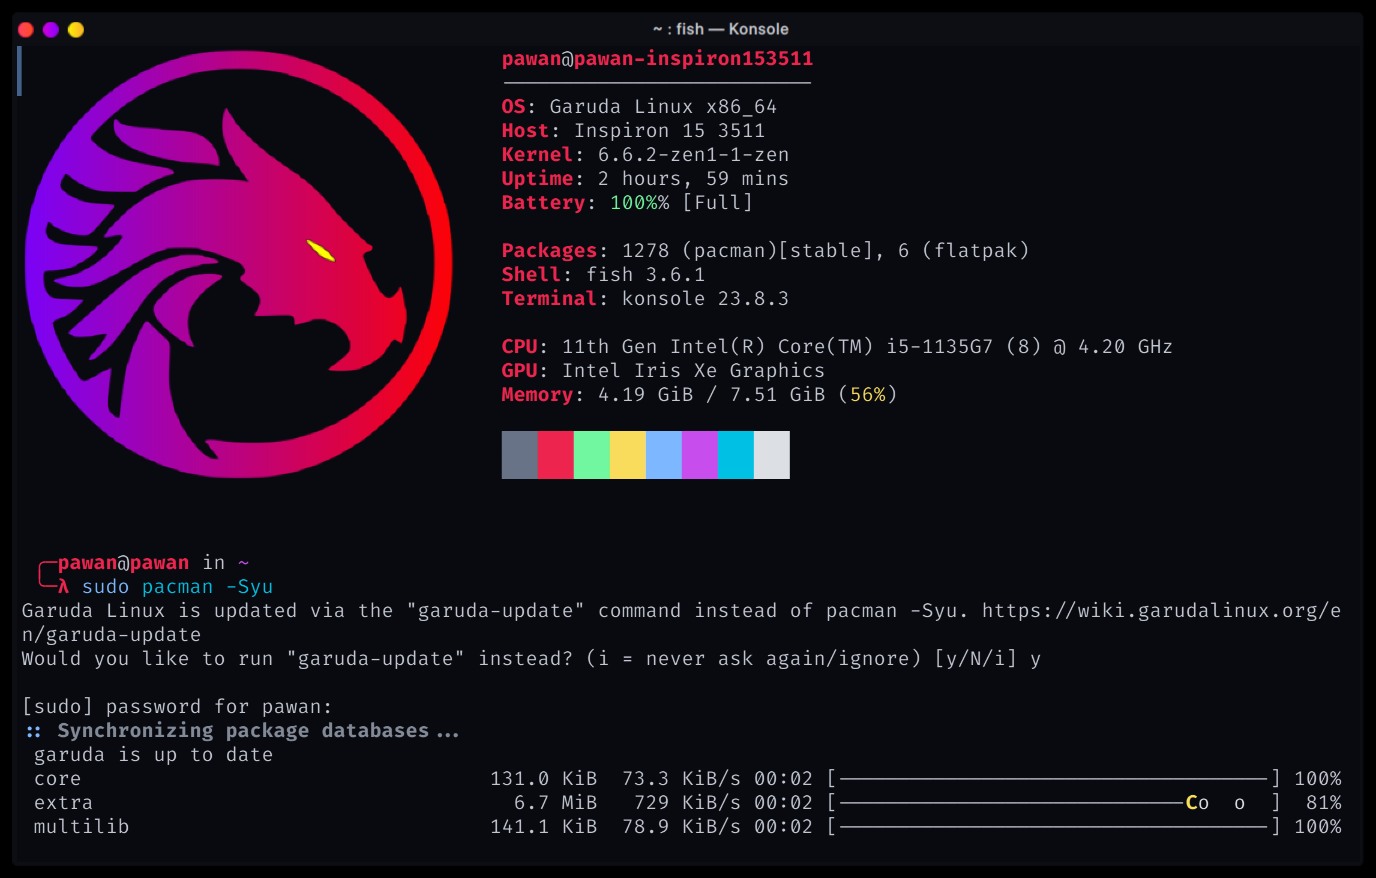Screen dimensions: 1376x878
Task: Click the yellow eagle eye in logo
Action: point(320,250)
